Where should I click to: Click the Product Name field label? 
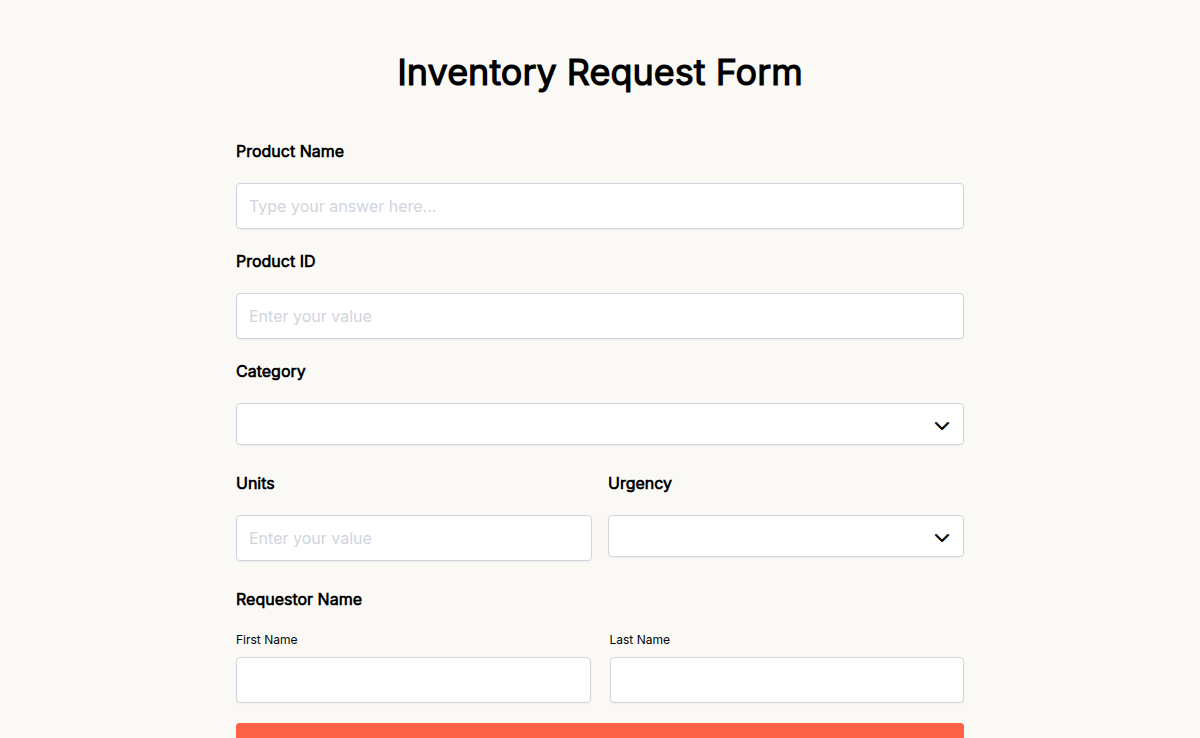[289, 151]
